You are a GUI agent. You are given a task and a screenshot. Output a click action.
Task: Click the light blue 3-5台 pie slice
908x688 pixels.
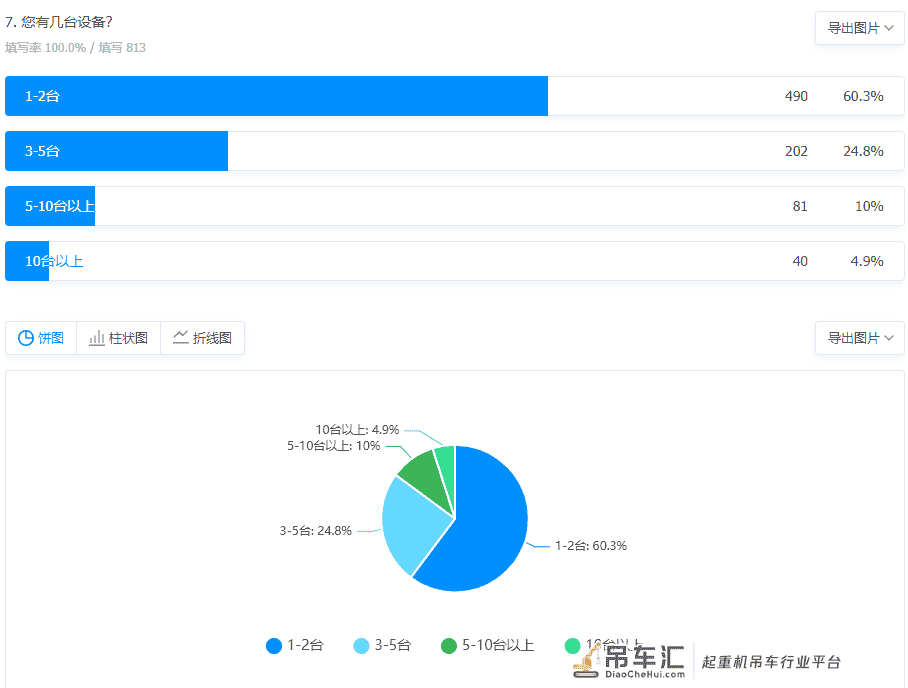(x=411, y=527)
